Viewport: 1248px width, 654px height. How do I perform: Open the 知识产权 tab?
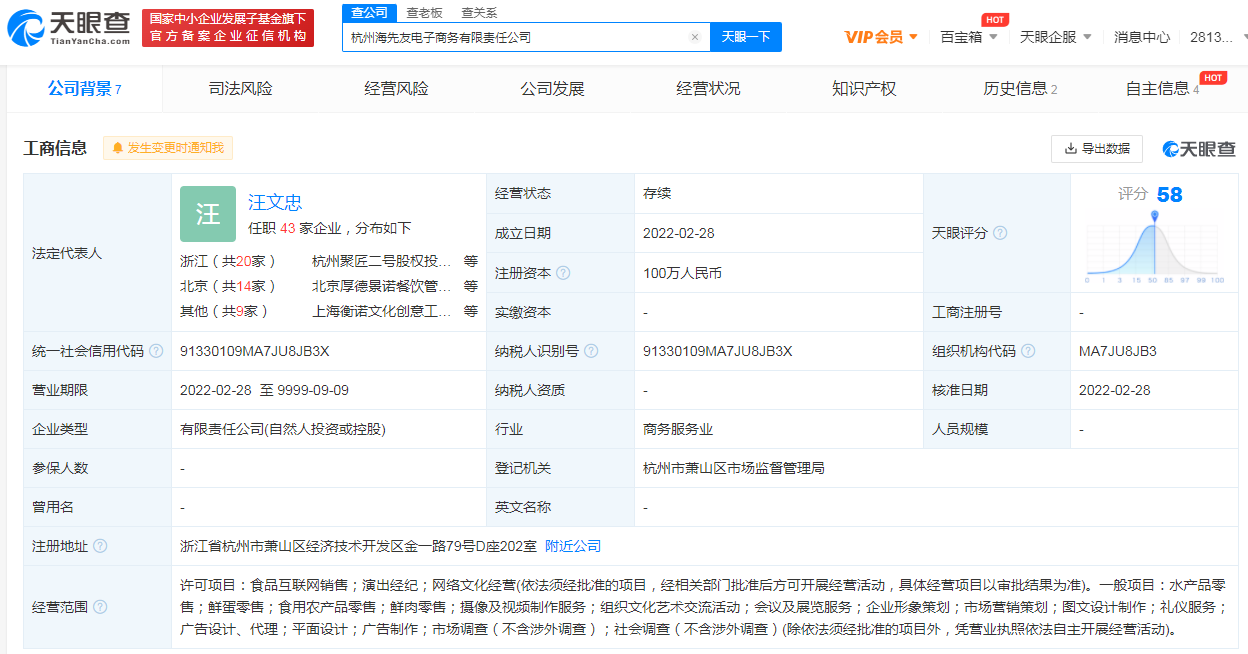point(864,89)
